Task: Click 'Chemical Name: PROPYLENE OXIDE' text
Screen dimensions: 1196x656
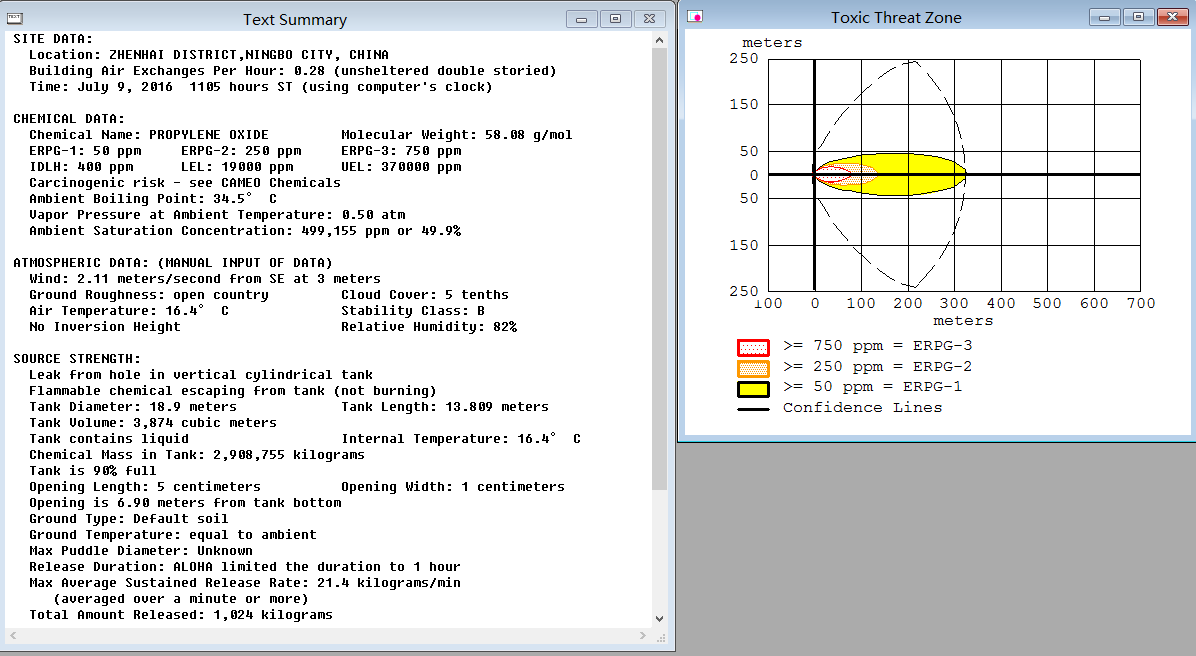Action: click(x=149, y=135)
